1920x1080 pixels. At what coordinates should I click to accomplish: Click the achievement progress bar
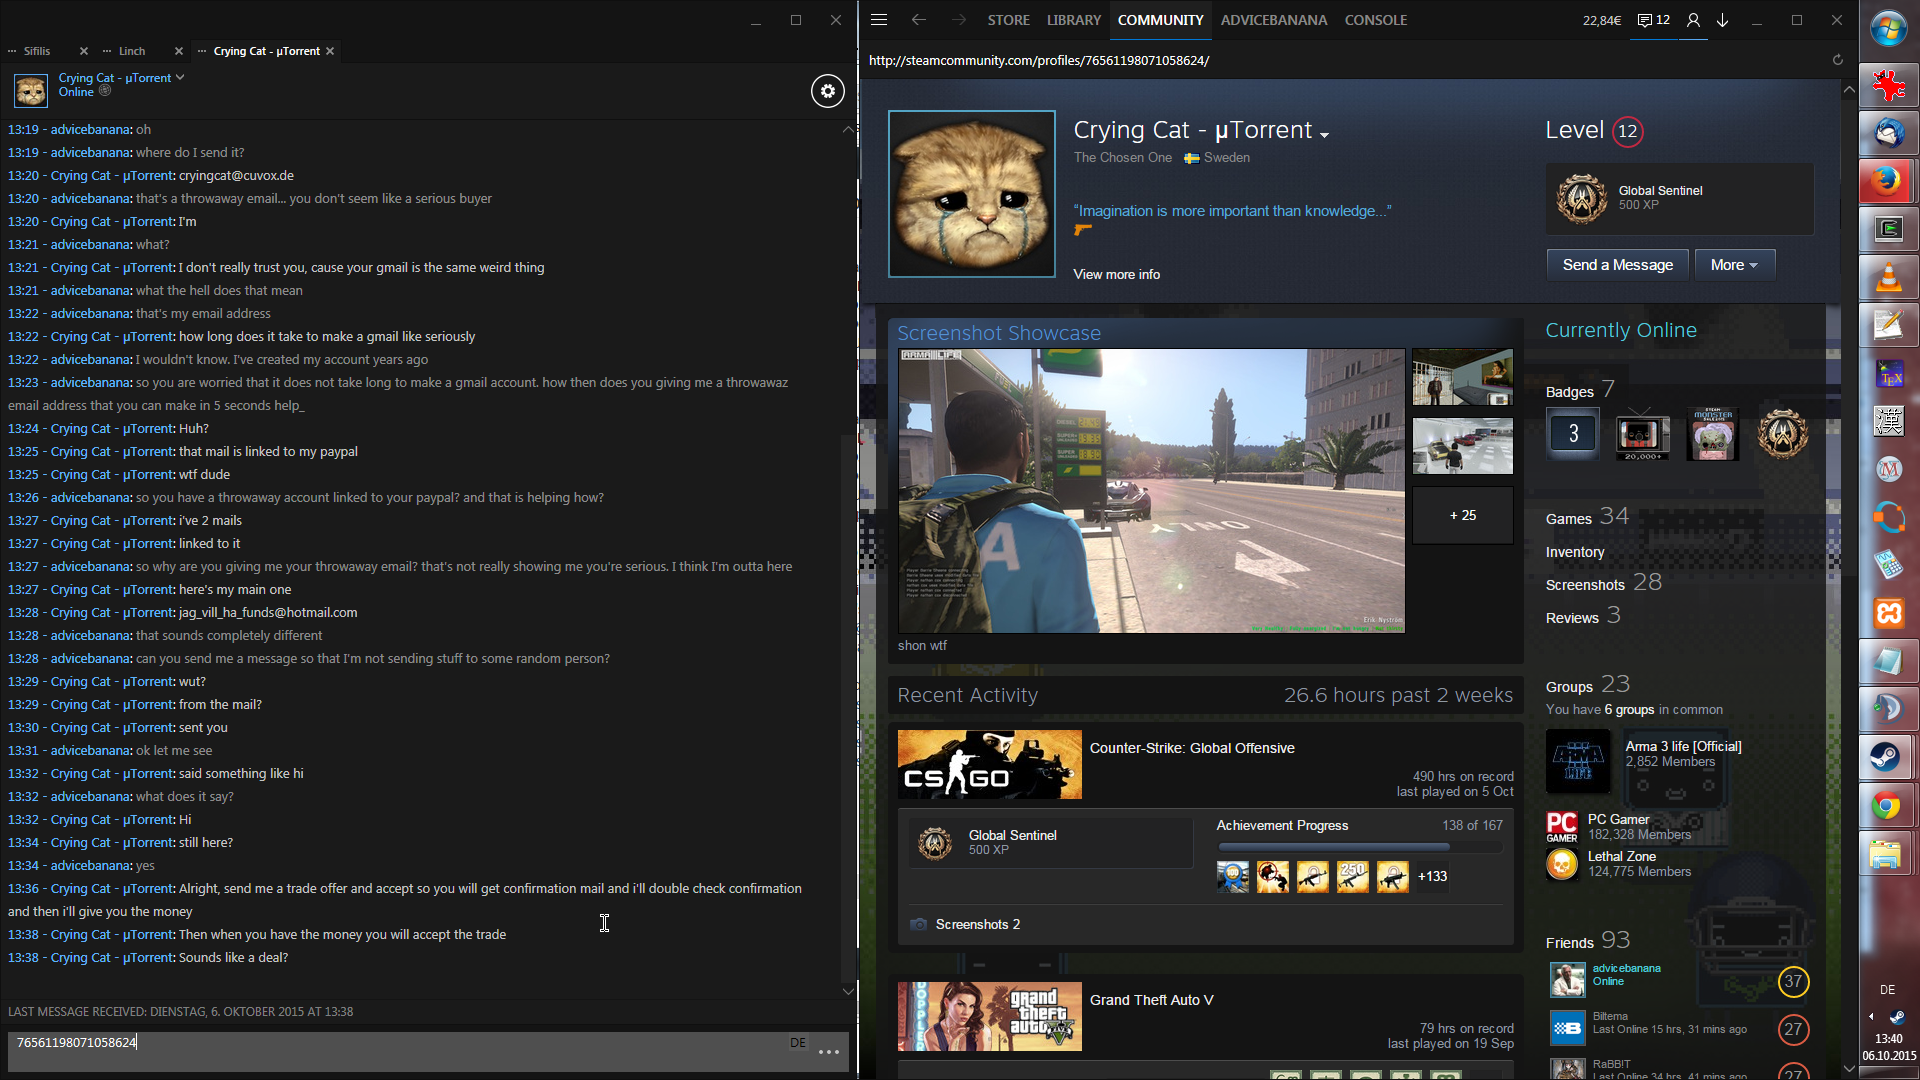pyautogui.click(x=1358, y=847)
